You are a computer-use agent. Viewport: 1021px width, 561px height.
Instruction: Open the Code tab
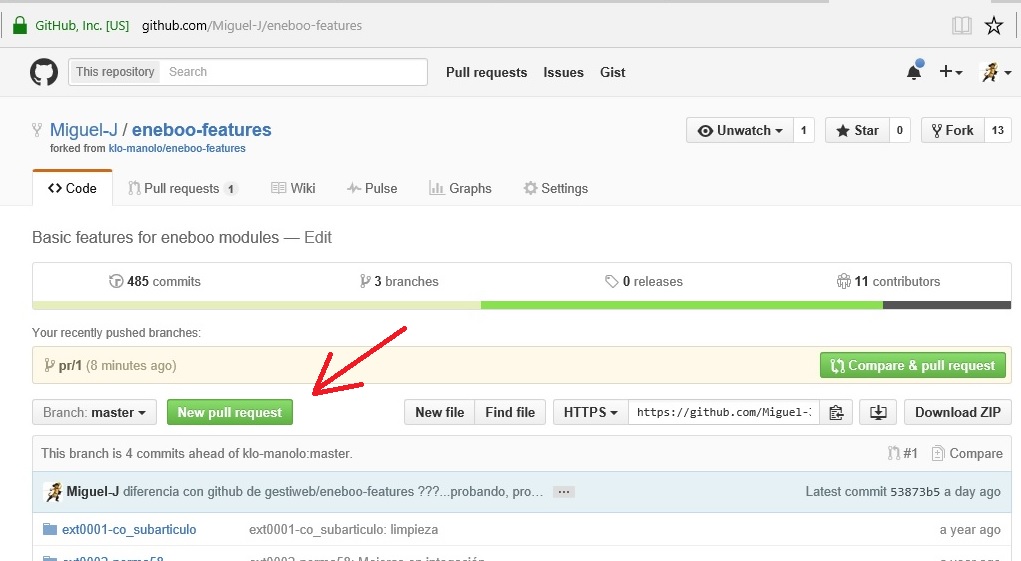click(x=72, y=188)
